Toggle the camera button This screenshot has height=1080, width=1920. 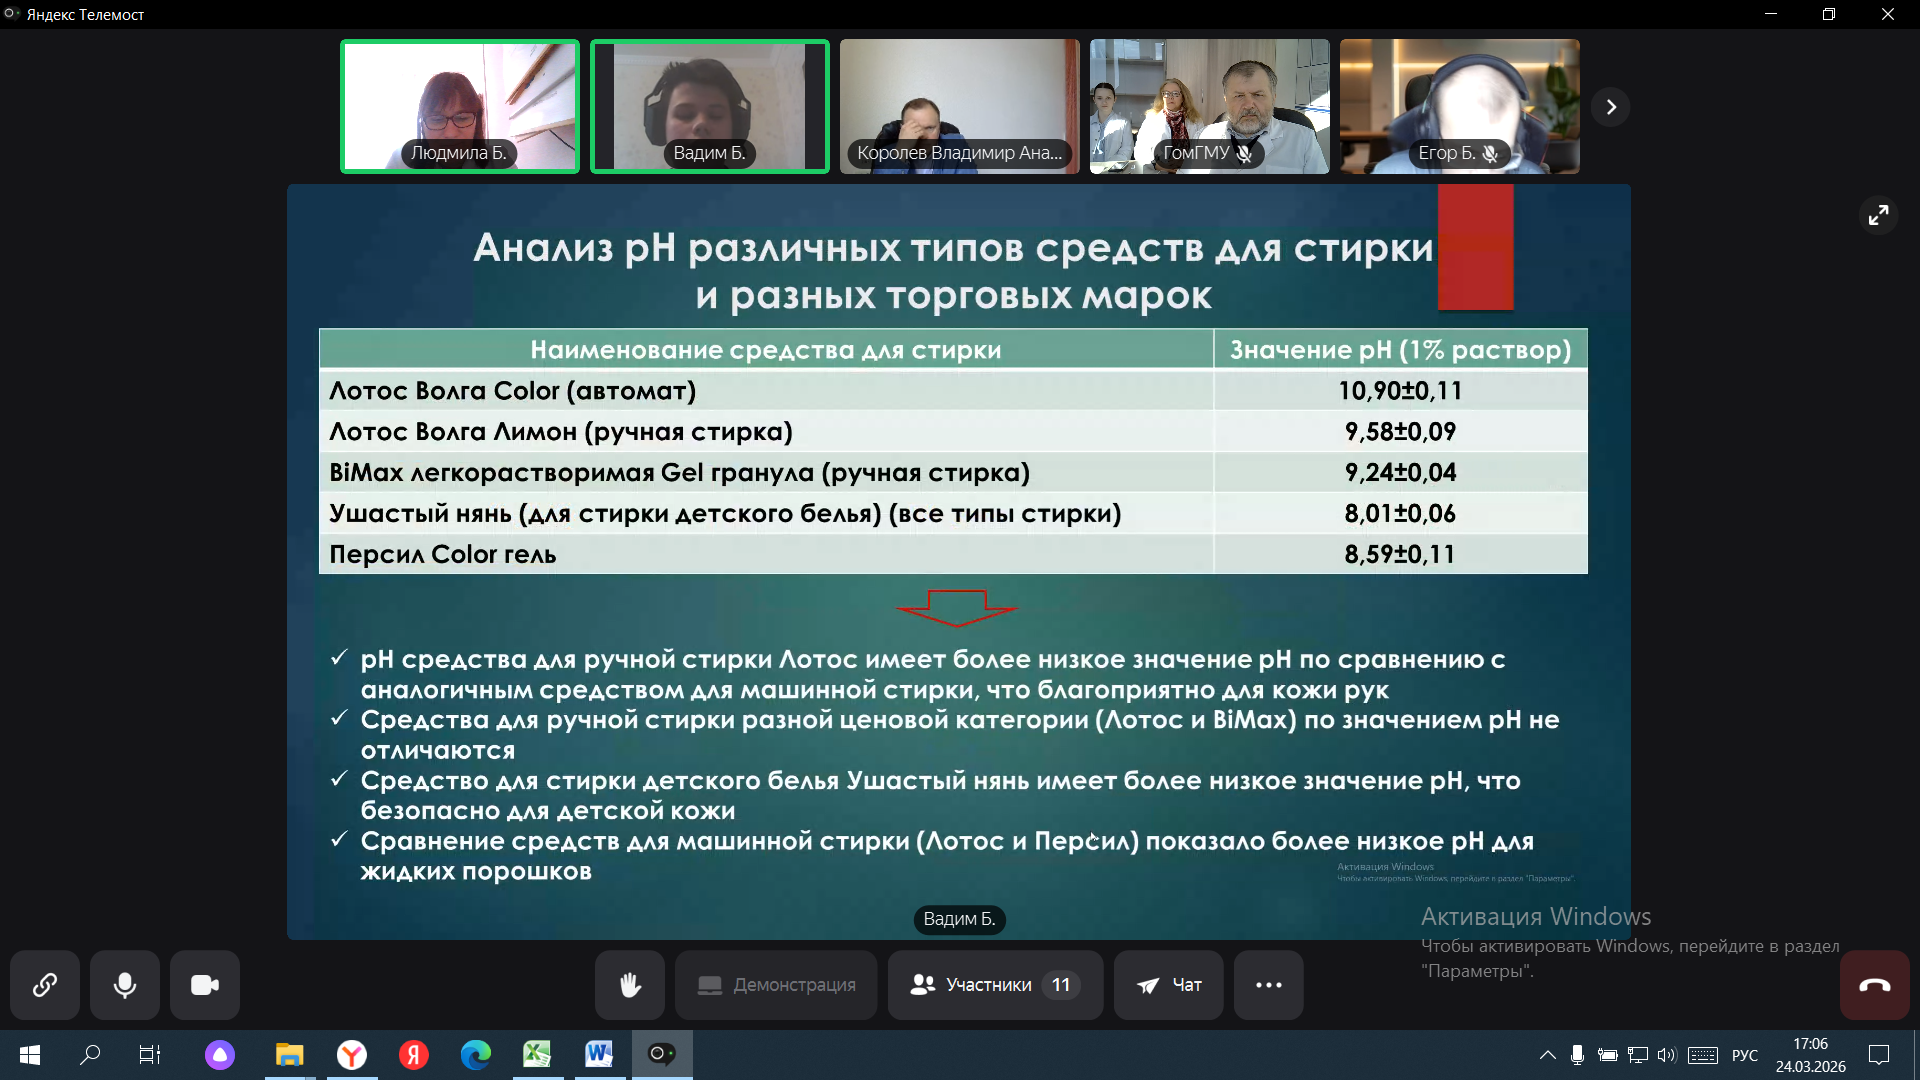click(205, 985)
